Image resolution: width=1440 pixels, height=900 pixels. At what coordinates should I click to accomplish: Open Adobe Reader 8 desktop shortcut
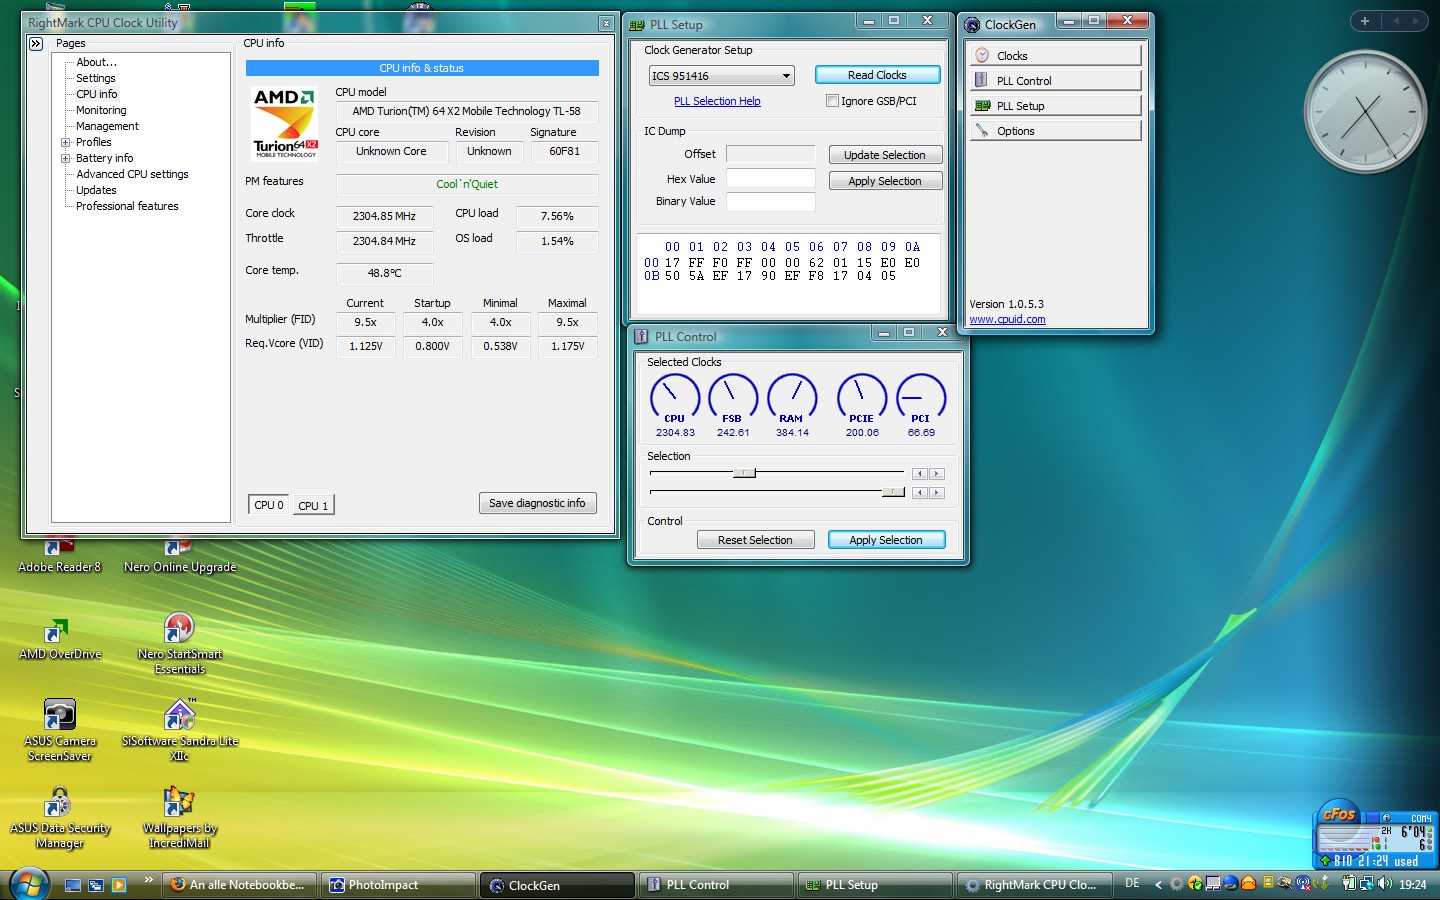click(x=59, y=556)
